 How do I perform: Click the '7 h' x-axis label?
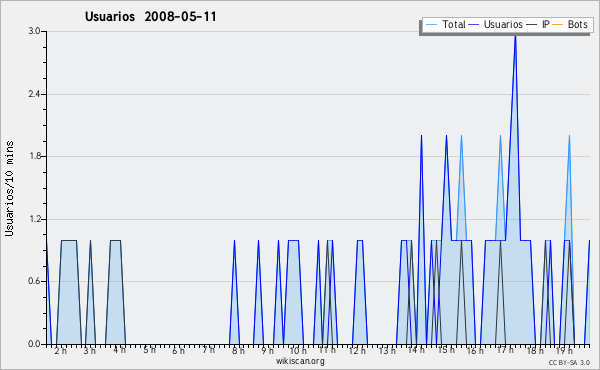[208, 350]
